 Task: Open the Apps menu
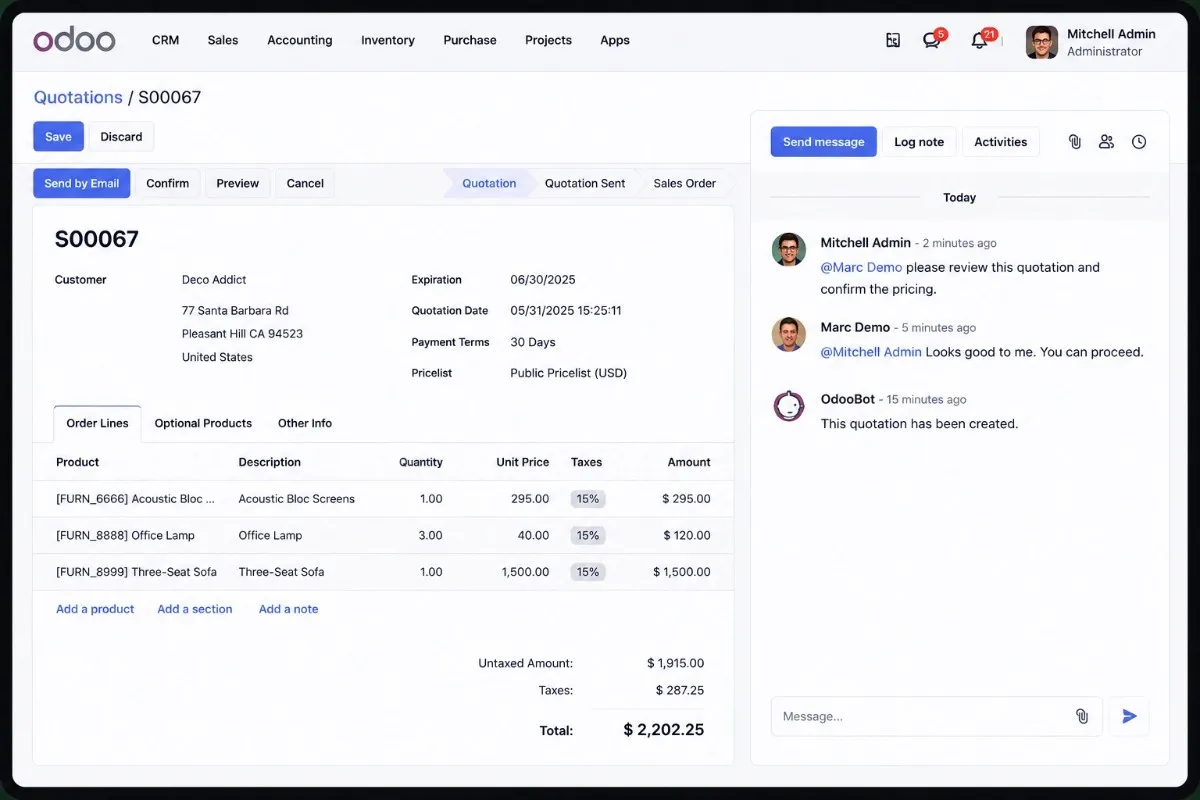(x=615, y=40)
